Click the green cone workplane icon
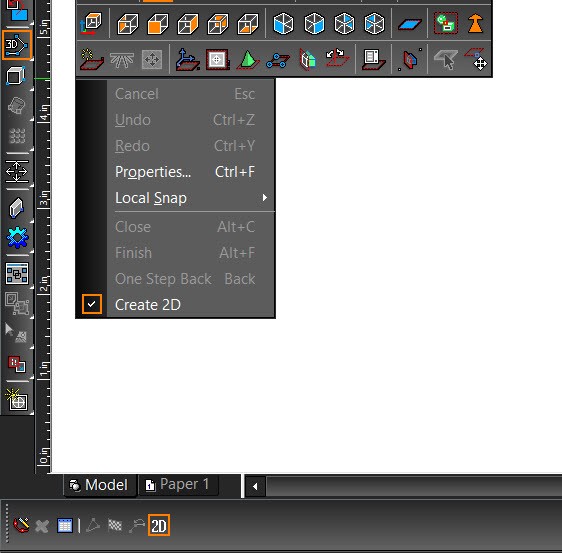The height and width of the screenshot is (553, 562). coord(248,59)
